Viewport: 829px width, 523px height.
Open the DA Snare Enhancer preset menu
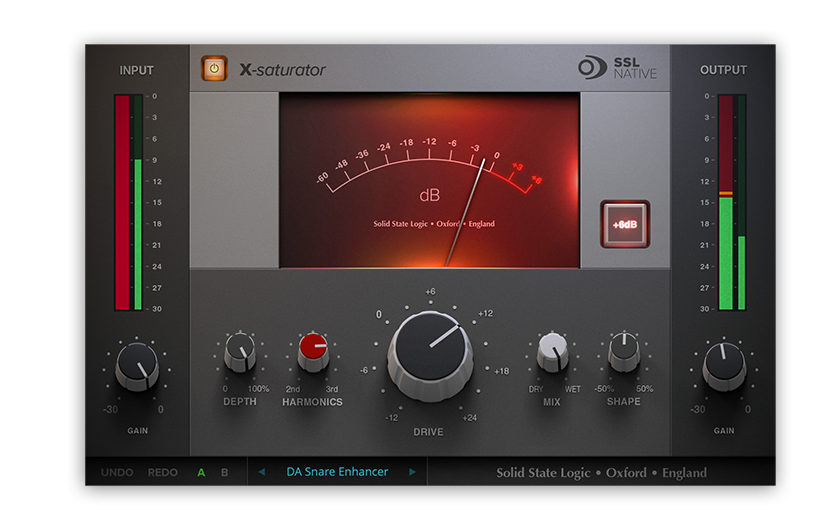(x=337, y=472)
